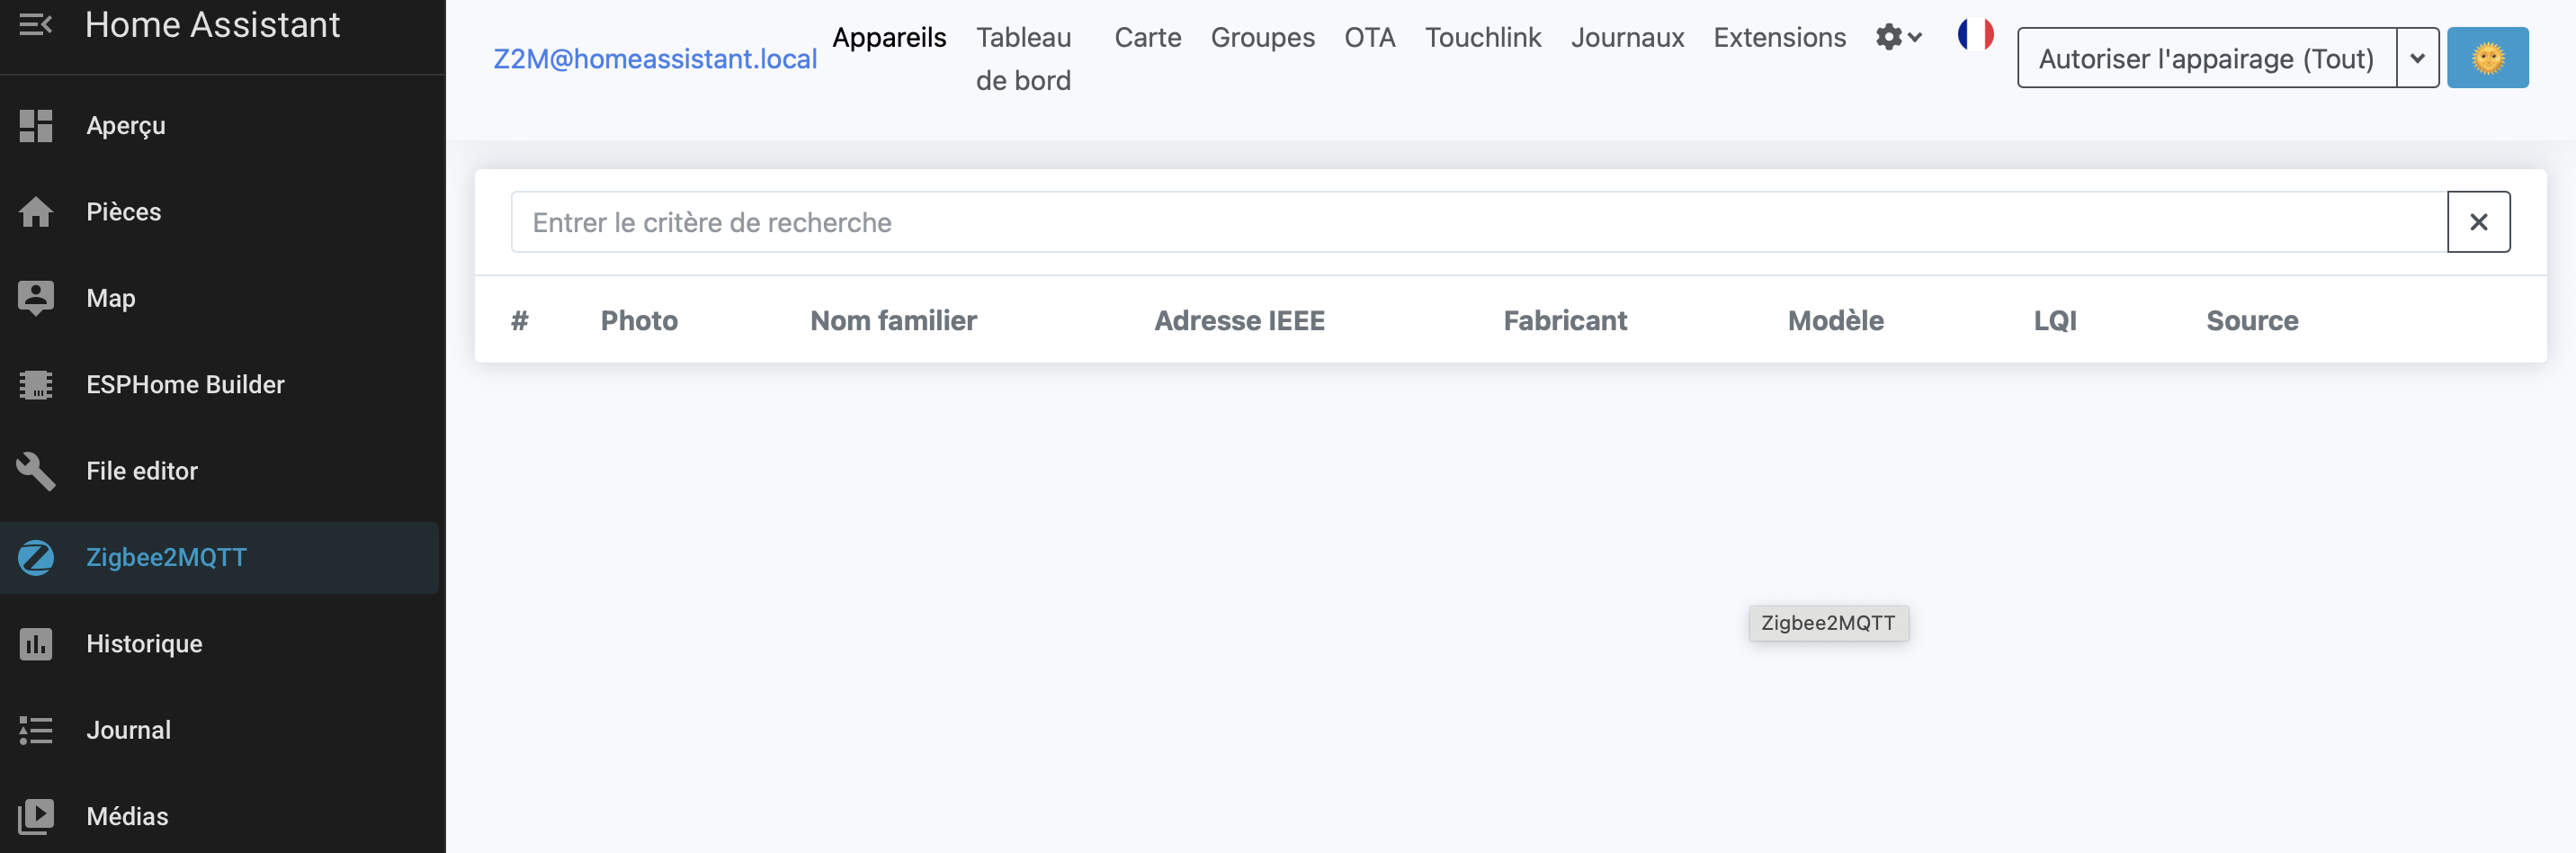Screen dimensions: 2576x853
Task: Sort by Fabricant column
Action: click(x=1565, y=321)
